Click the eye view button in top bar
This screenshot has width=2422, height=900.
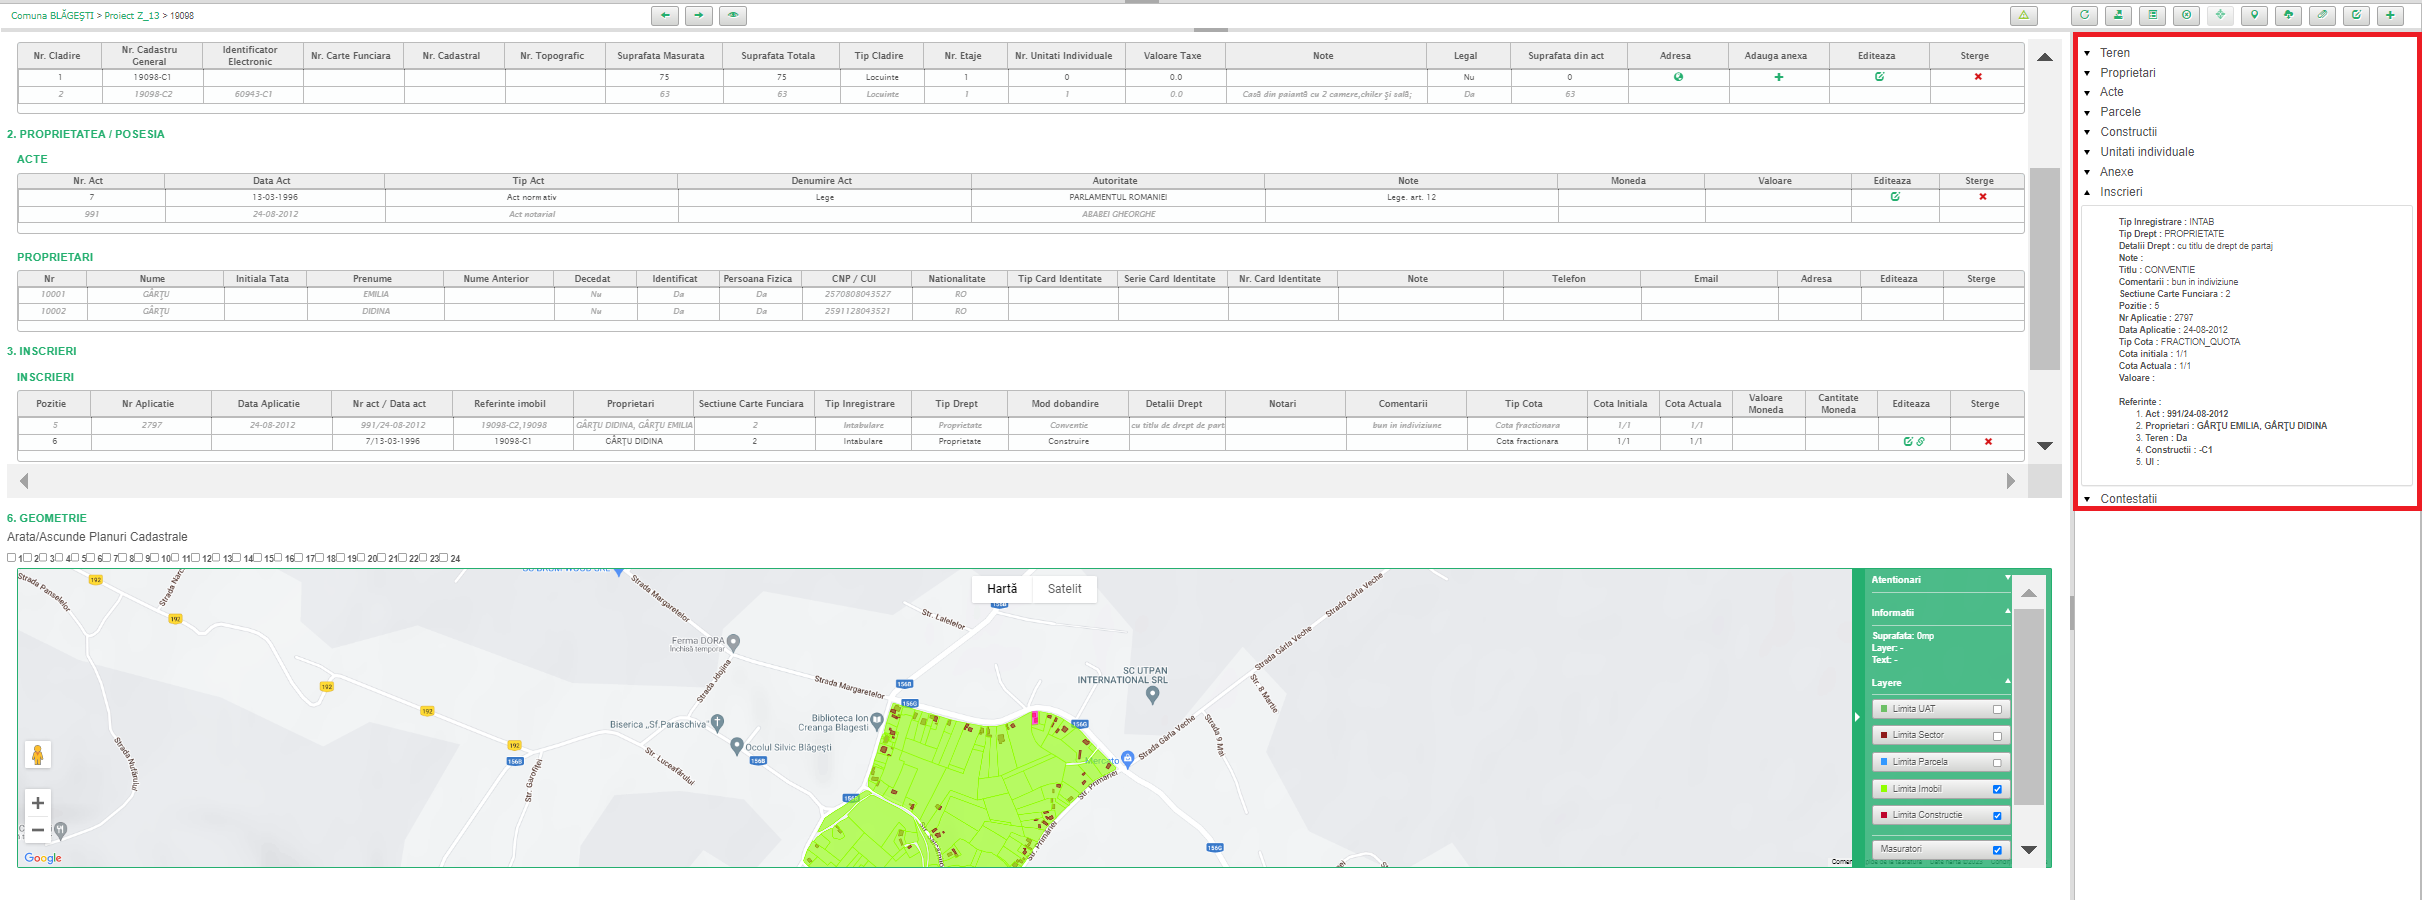(x=733, y=15)
